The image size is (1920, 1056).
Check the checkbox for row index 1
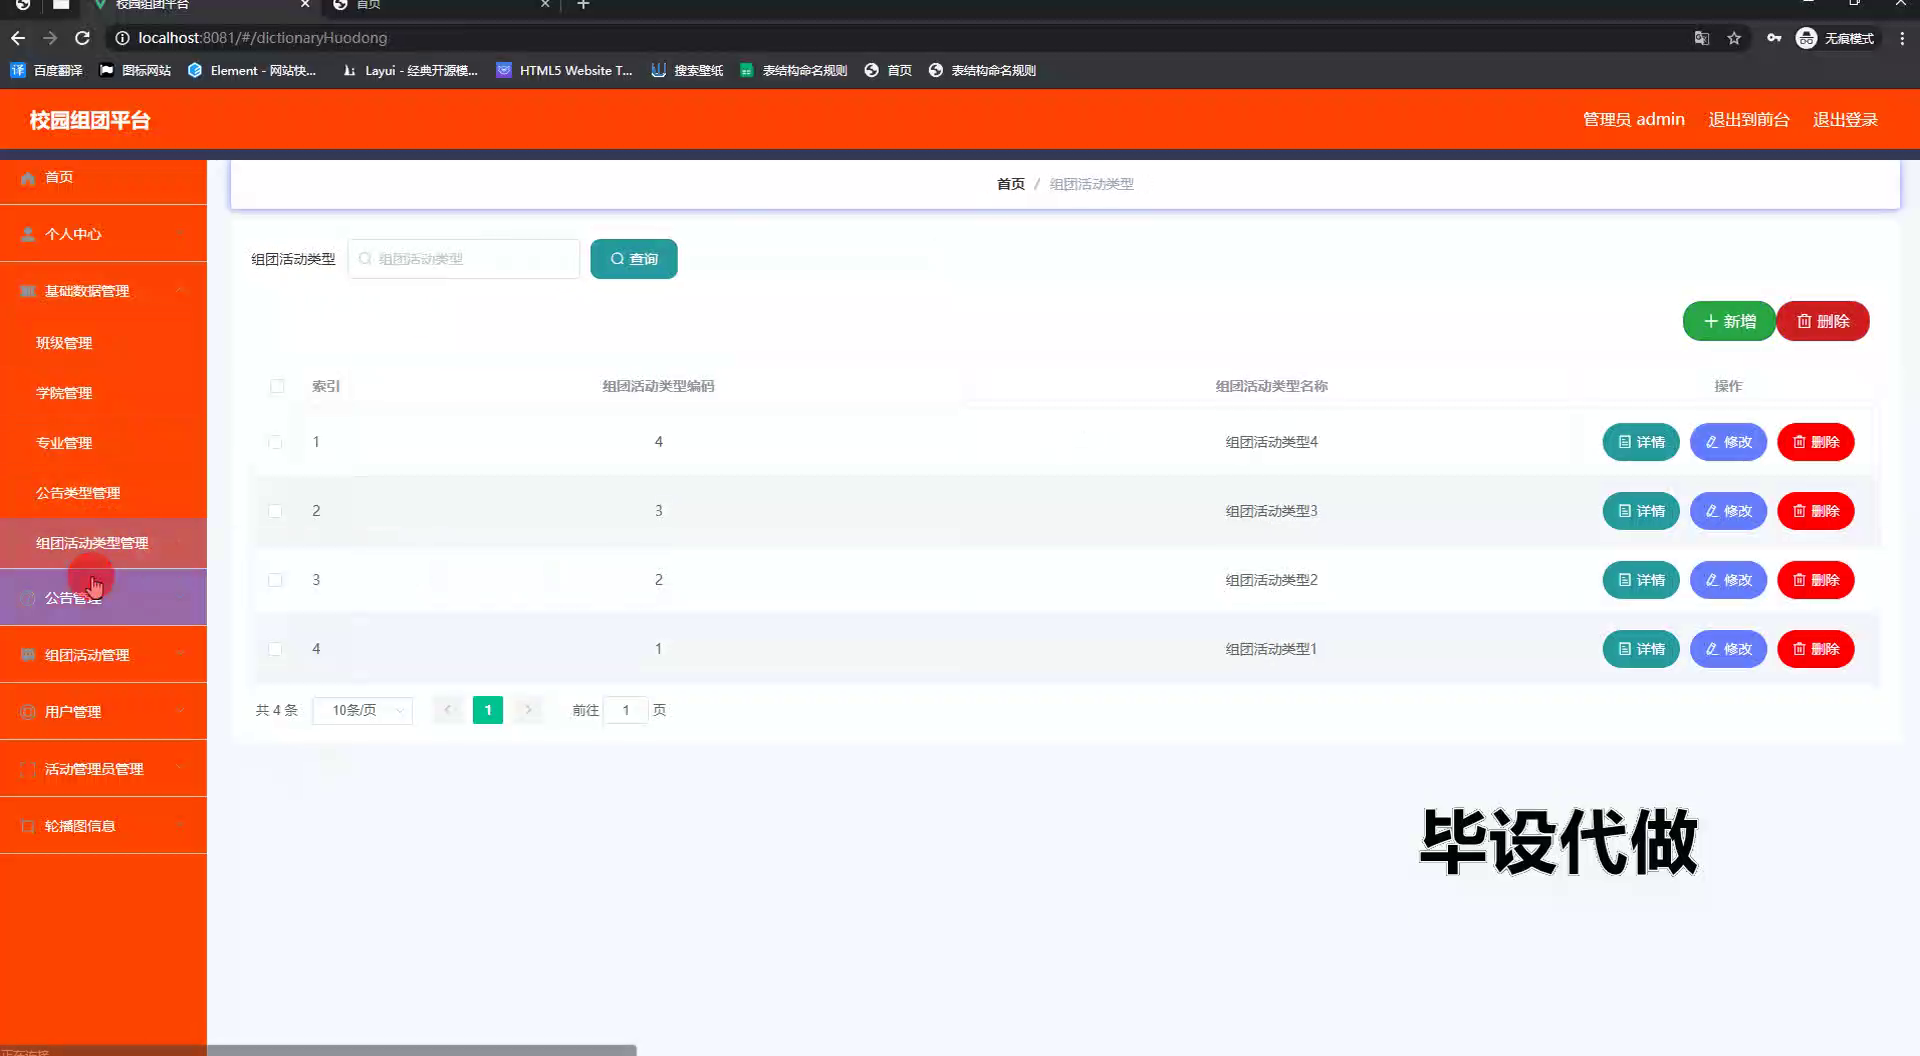point(275,442)
